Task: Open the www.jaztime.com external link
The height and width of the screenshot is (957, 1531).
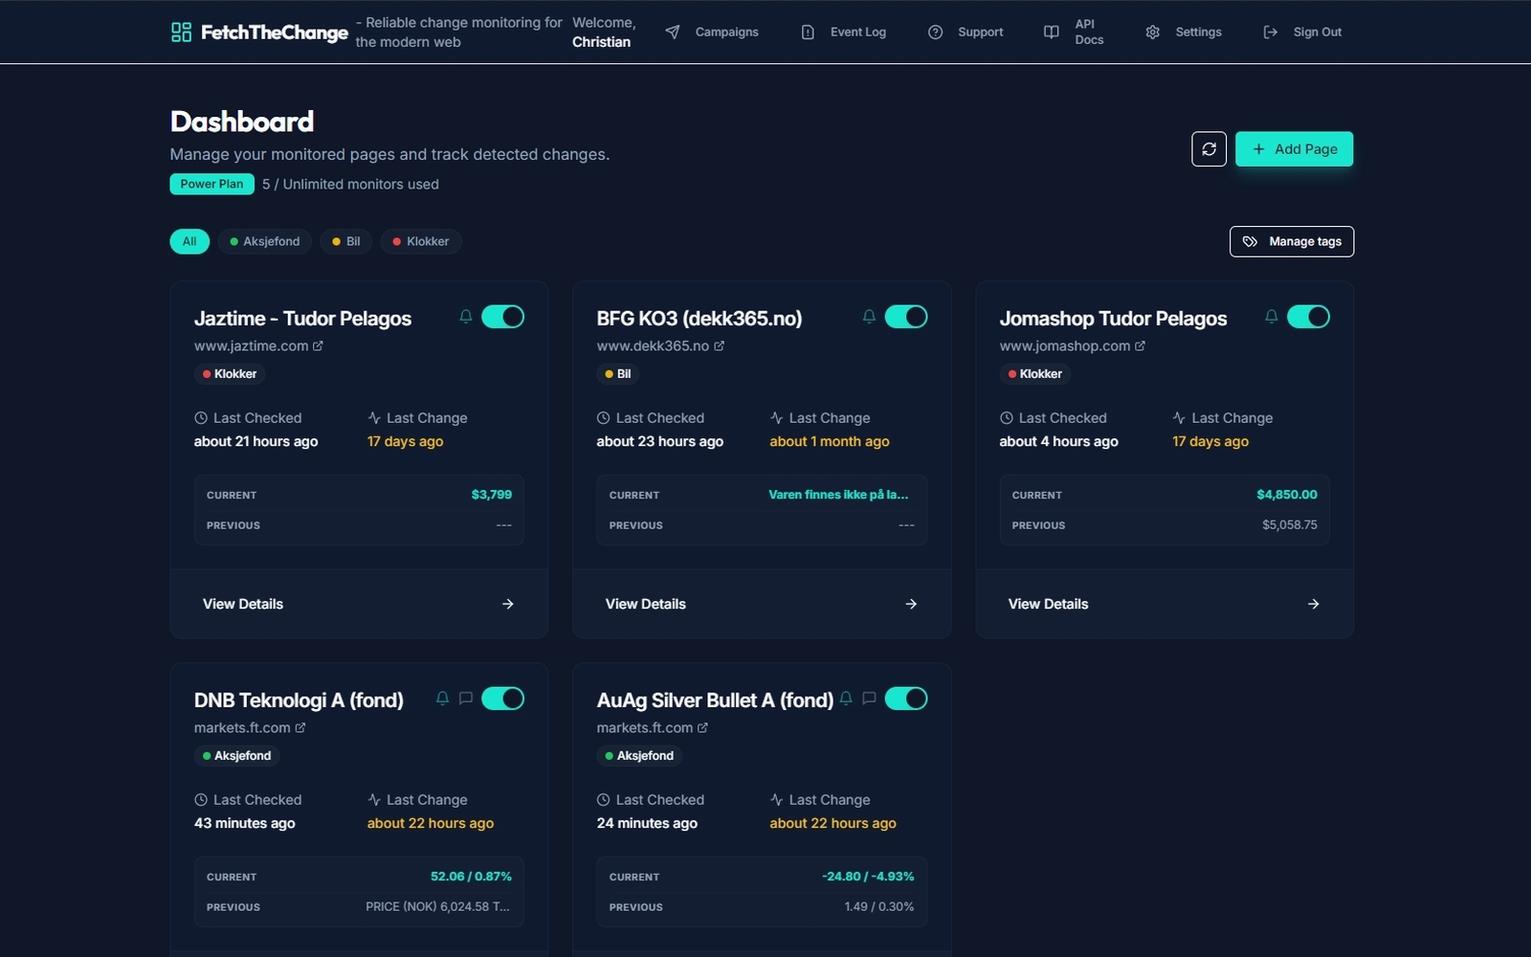Action: 258,346
